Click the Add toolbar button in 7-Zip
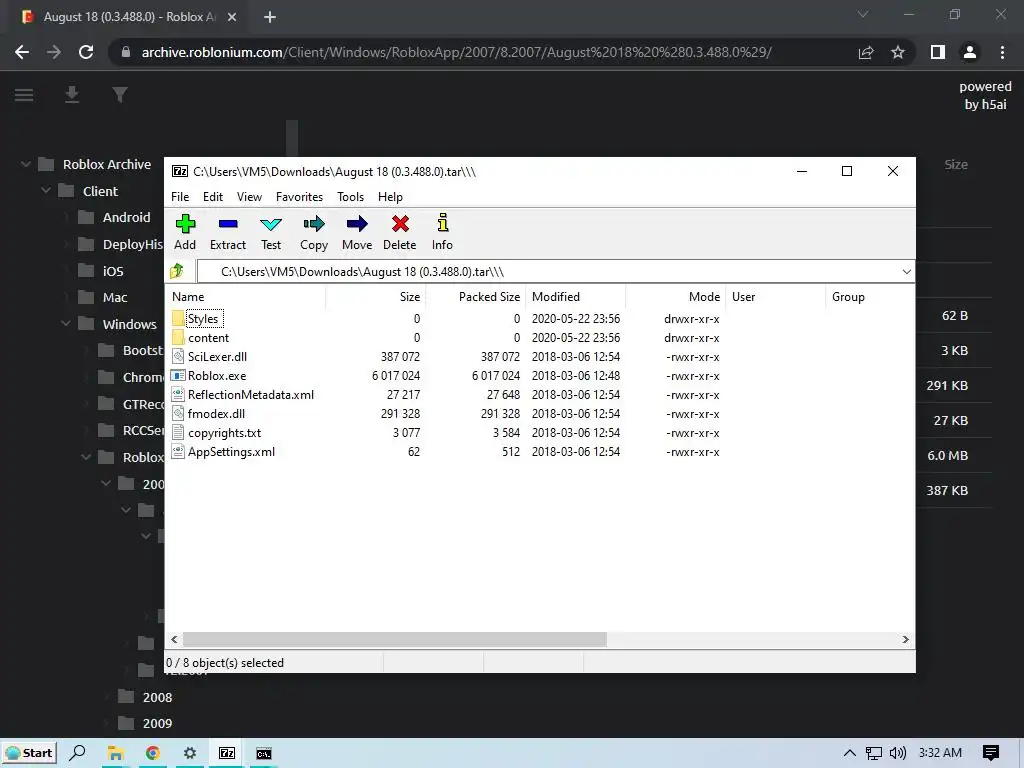Screen dimensions: 1024x768 point(185,232)
